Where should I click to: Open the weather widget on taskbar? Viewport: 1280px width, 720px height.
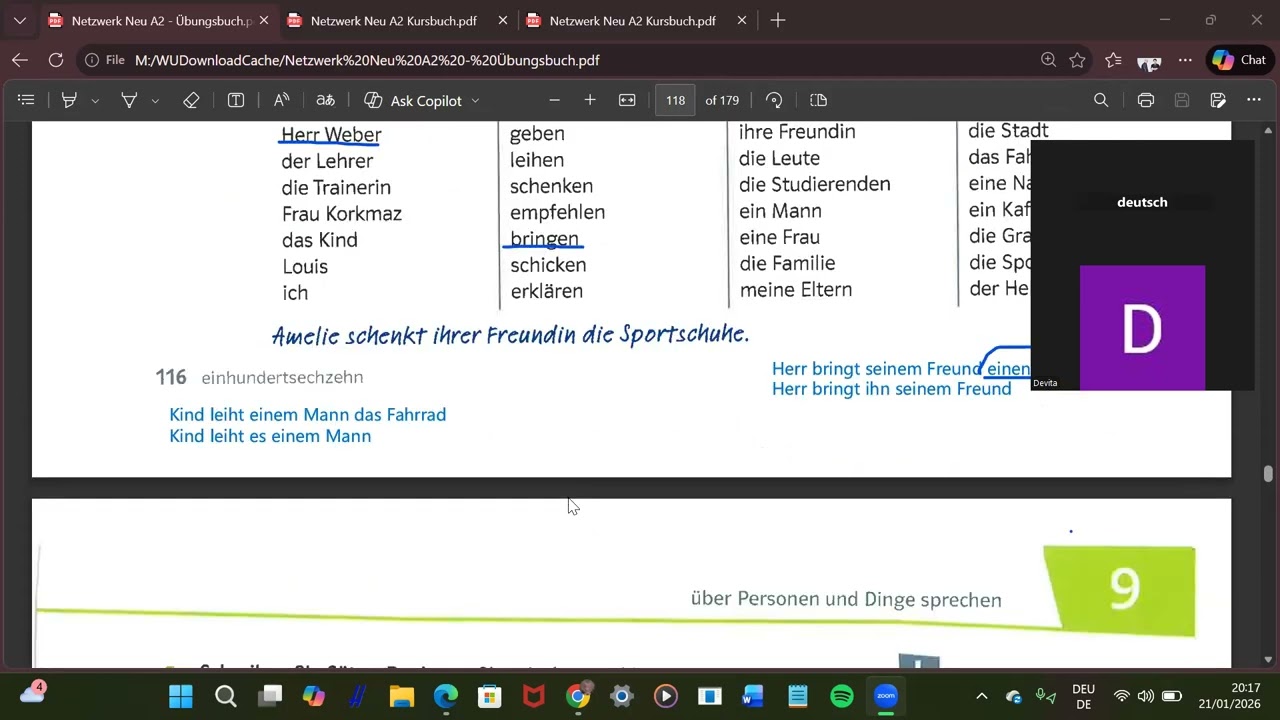(x=32, y=694)
